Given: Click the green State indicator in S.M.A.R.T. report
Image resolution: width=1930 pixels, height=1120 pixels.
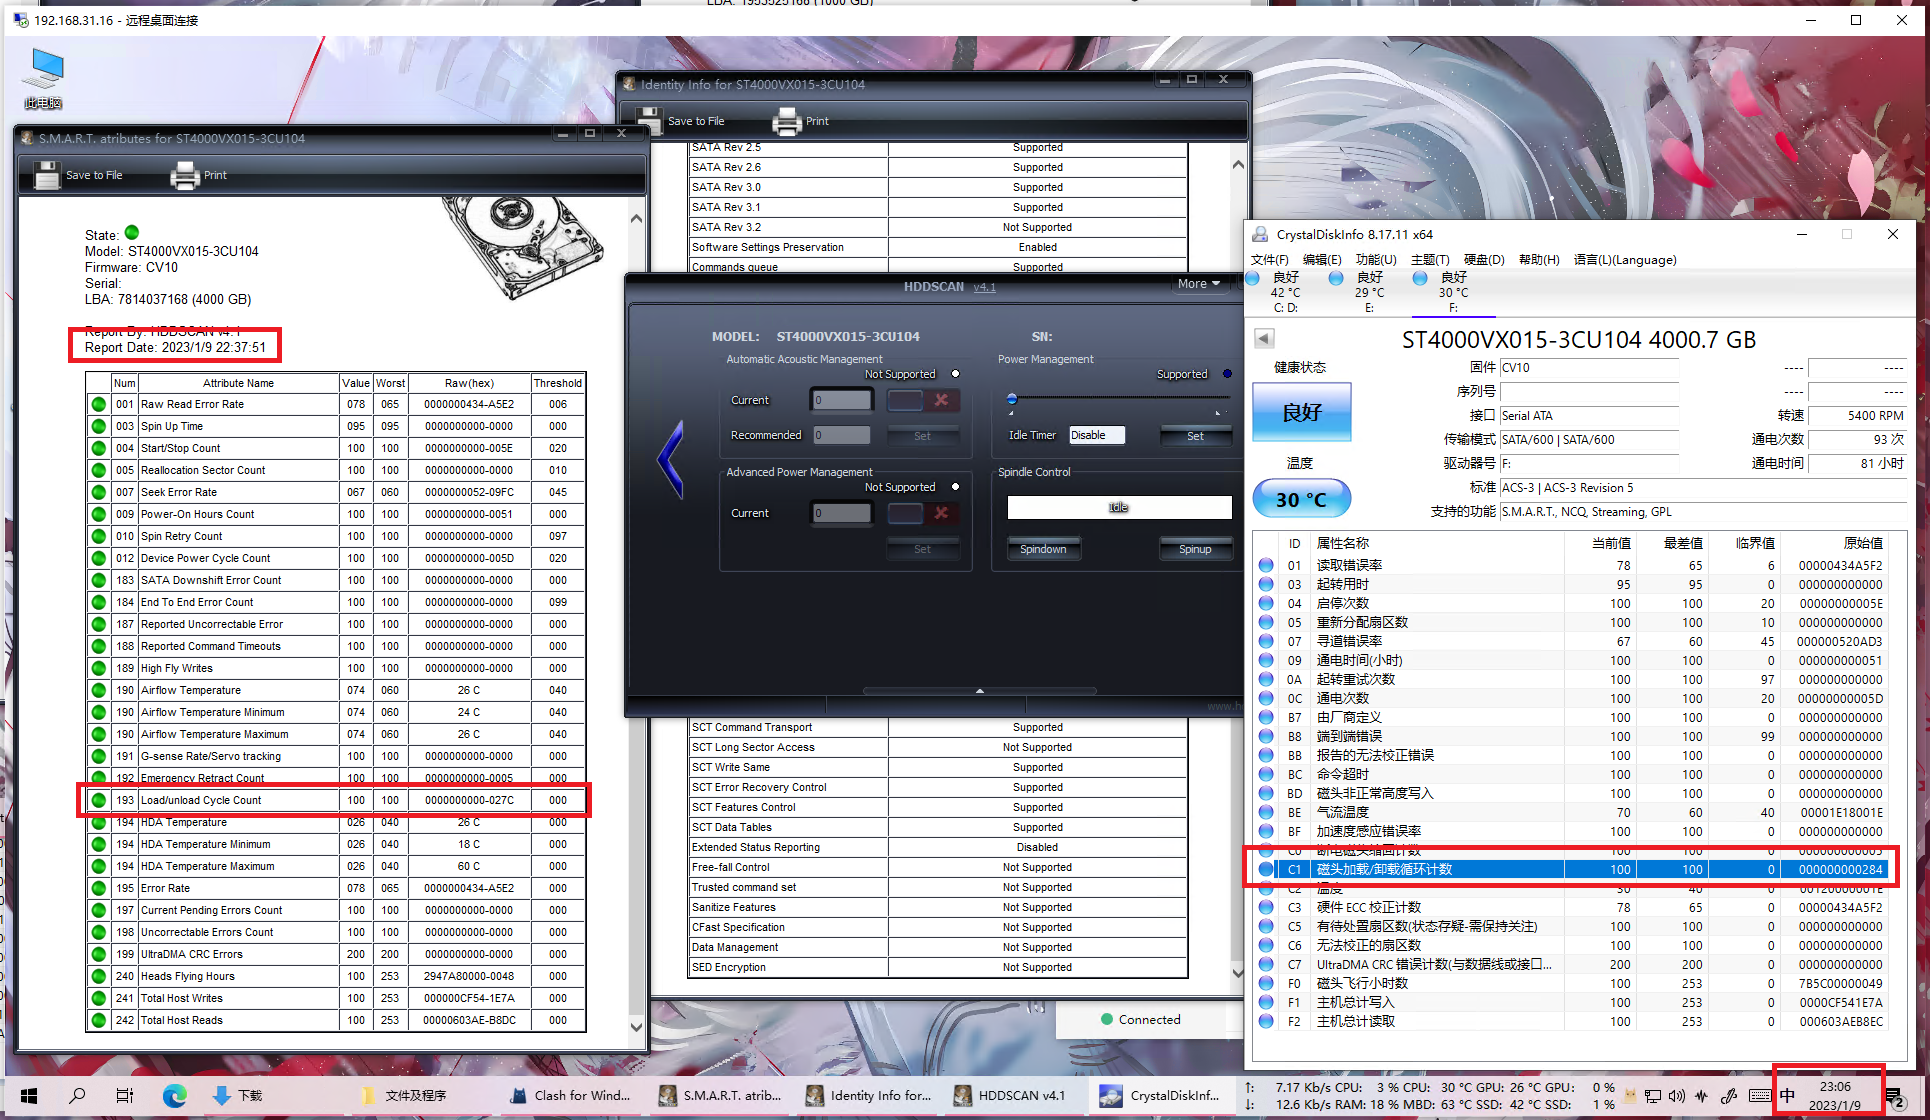Looking at the screenshot, I should 132,233.
